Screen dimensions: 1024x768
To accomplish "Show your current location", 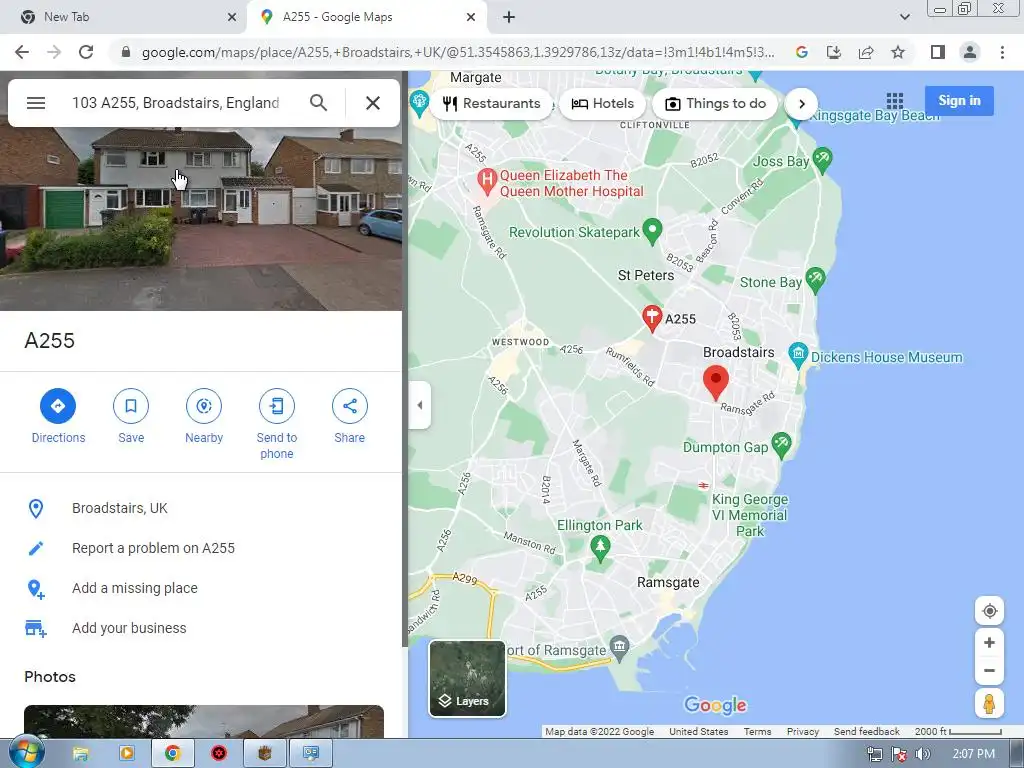I will [989, 611].
